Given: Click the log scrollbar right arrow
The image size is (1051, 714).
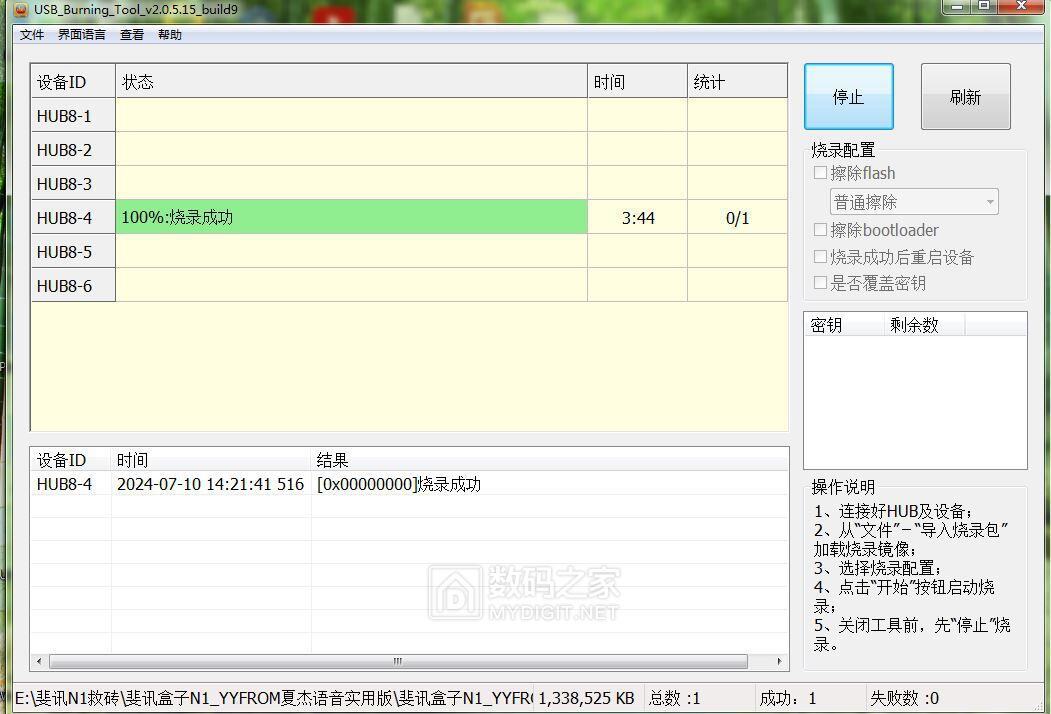Looking at the screenshot, I should tap(779, 661).
